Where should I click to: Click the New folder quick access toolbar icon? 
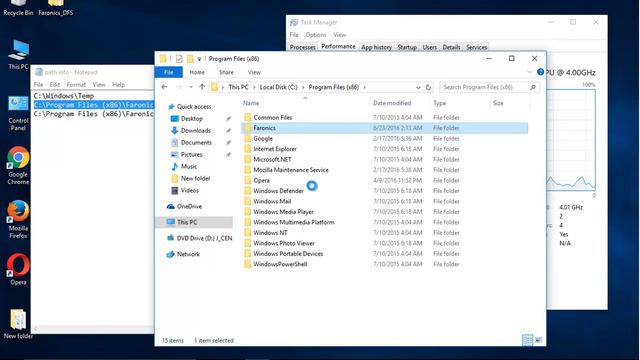[x=190, y=59]
